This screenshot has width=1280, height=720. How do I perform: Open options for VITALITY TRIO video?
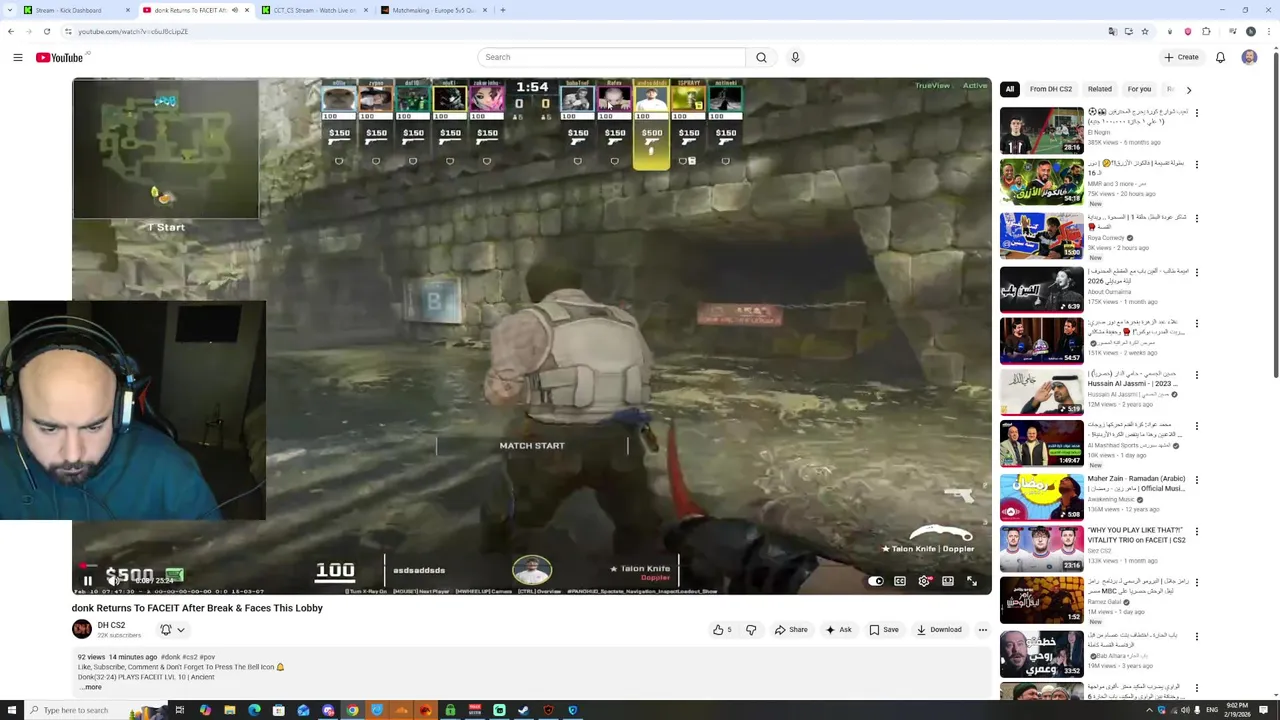pos(1196,532)
